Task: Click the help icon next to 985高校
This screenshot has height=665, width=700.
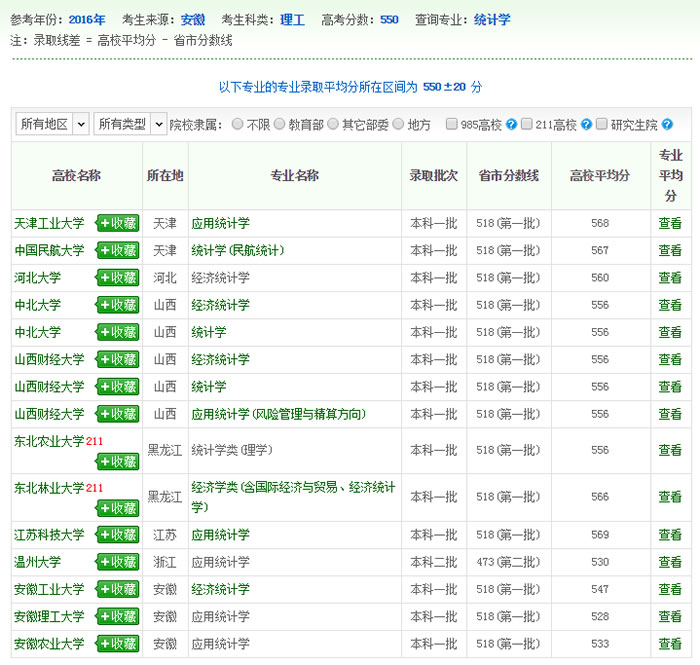Action: [512, 125]
